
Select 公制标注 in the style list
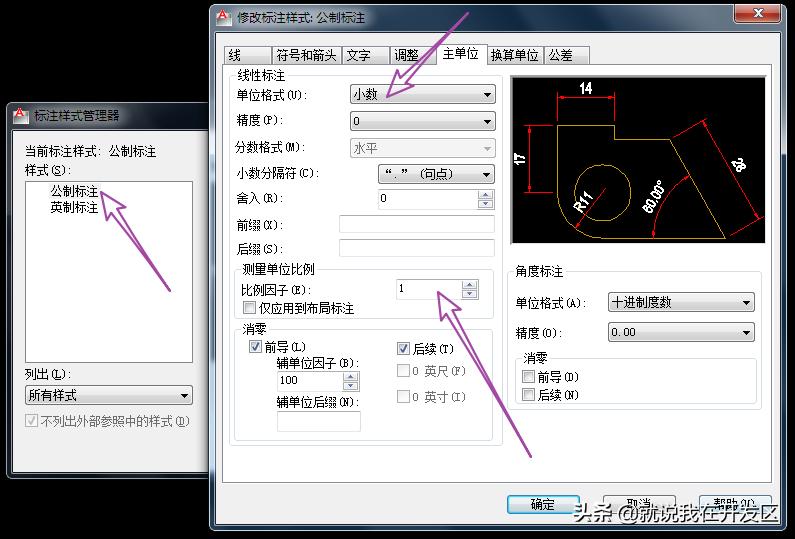(x=74, y=191)
